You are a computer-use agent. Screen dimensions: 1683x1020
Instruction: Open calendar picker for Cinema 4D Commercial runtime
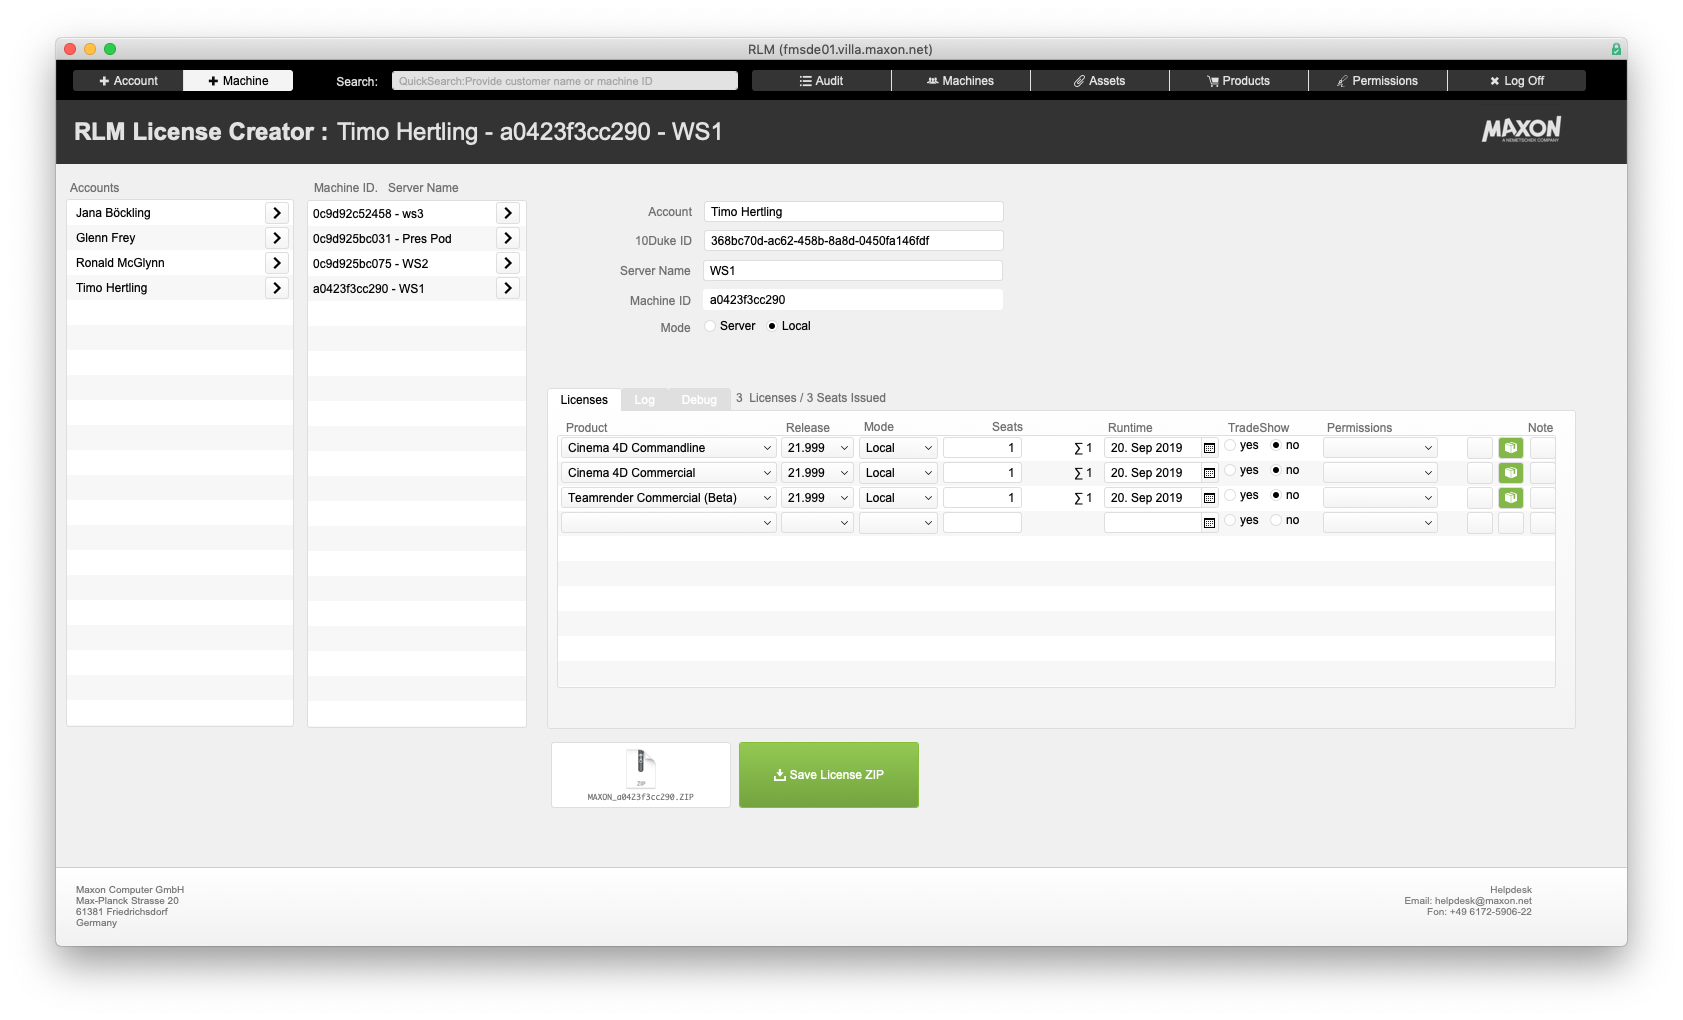pos(1209,473)
